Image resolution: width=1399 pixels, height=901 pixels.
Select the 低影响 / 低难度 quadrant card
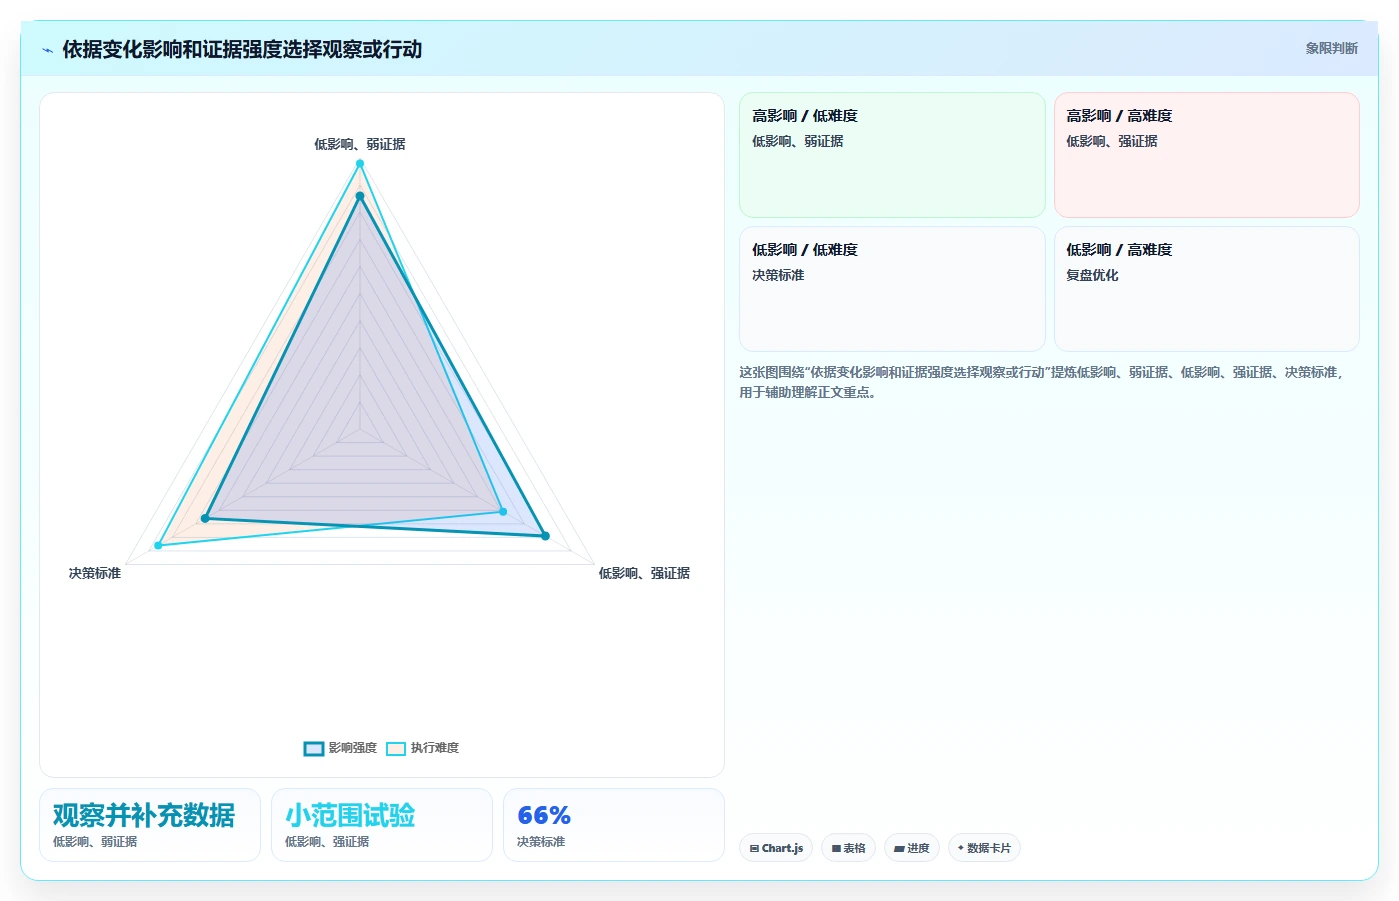(892, 289)
